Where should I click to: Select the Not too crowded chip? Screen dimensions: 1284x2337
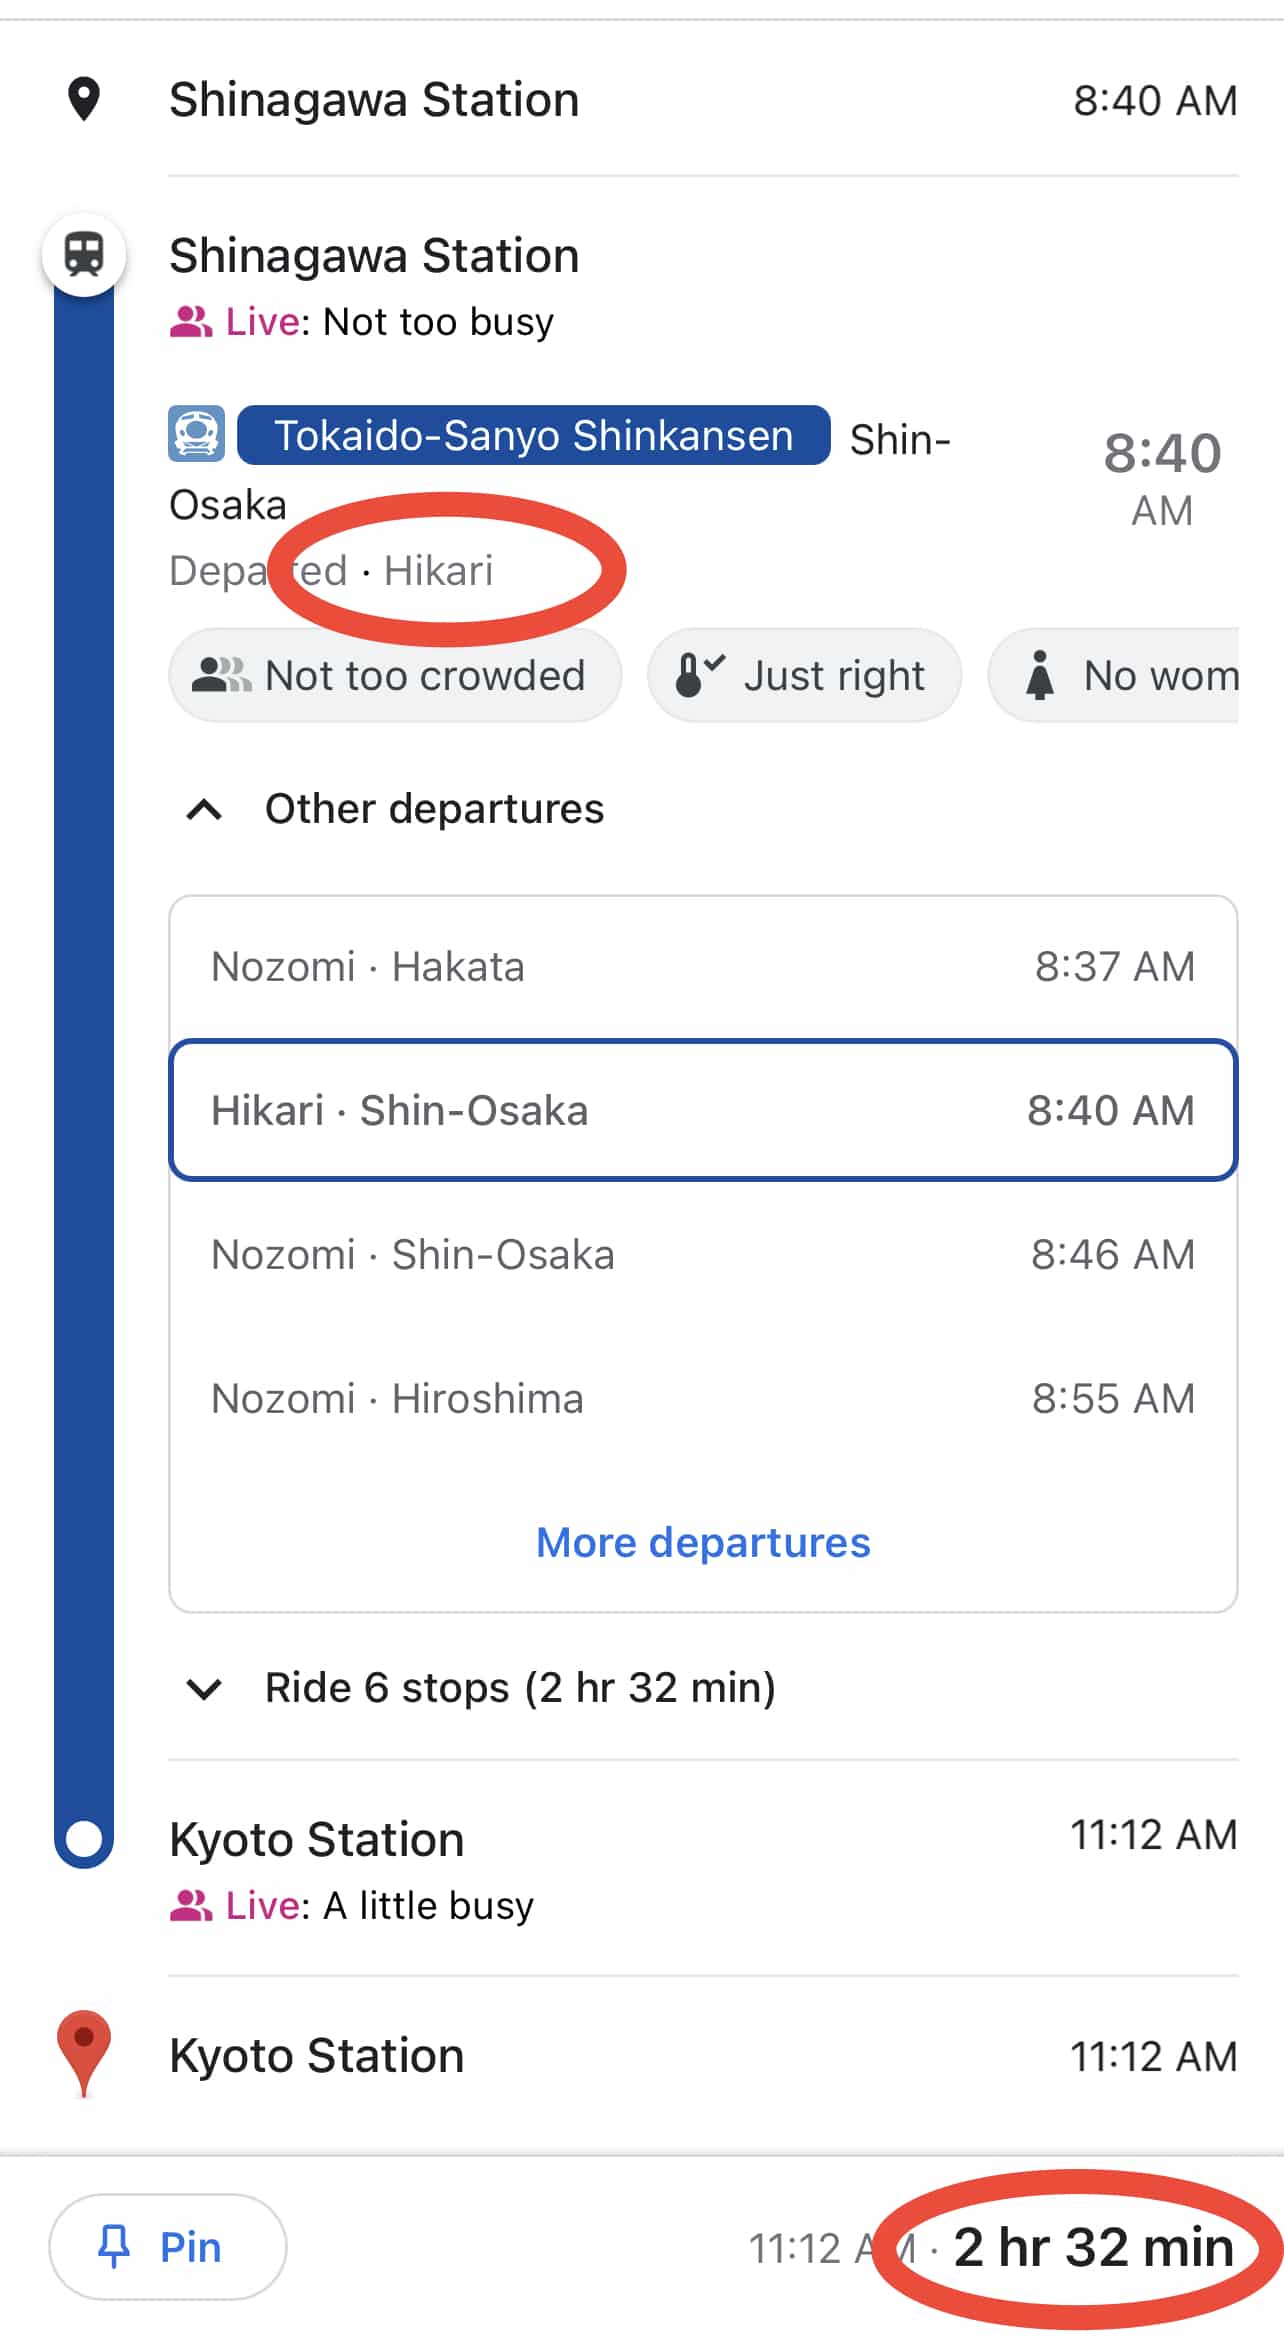tap(395, 676)
